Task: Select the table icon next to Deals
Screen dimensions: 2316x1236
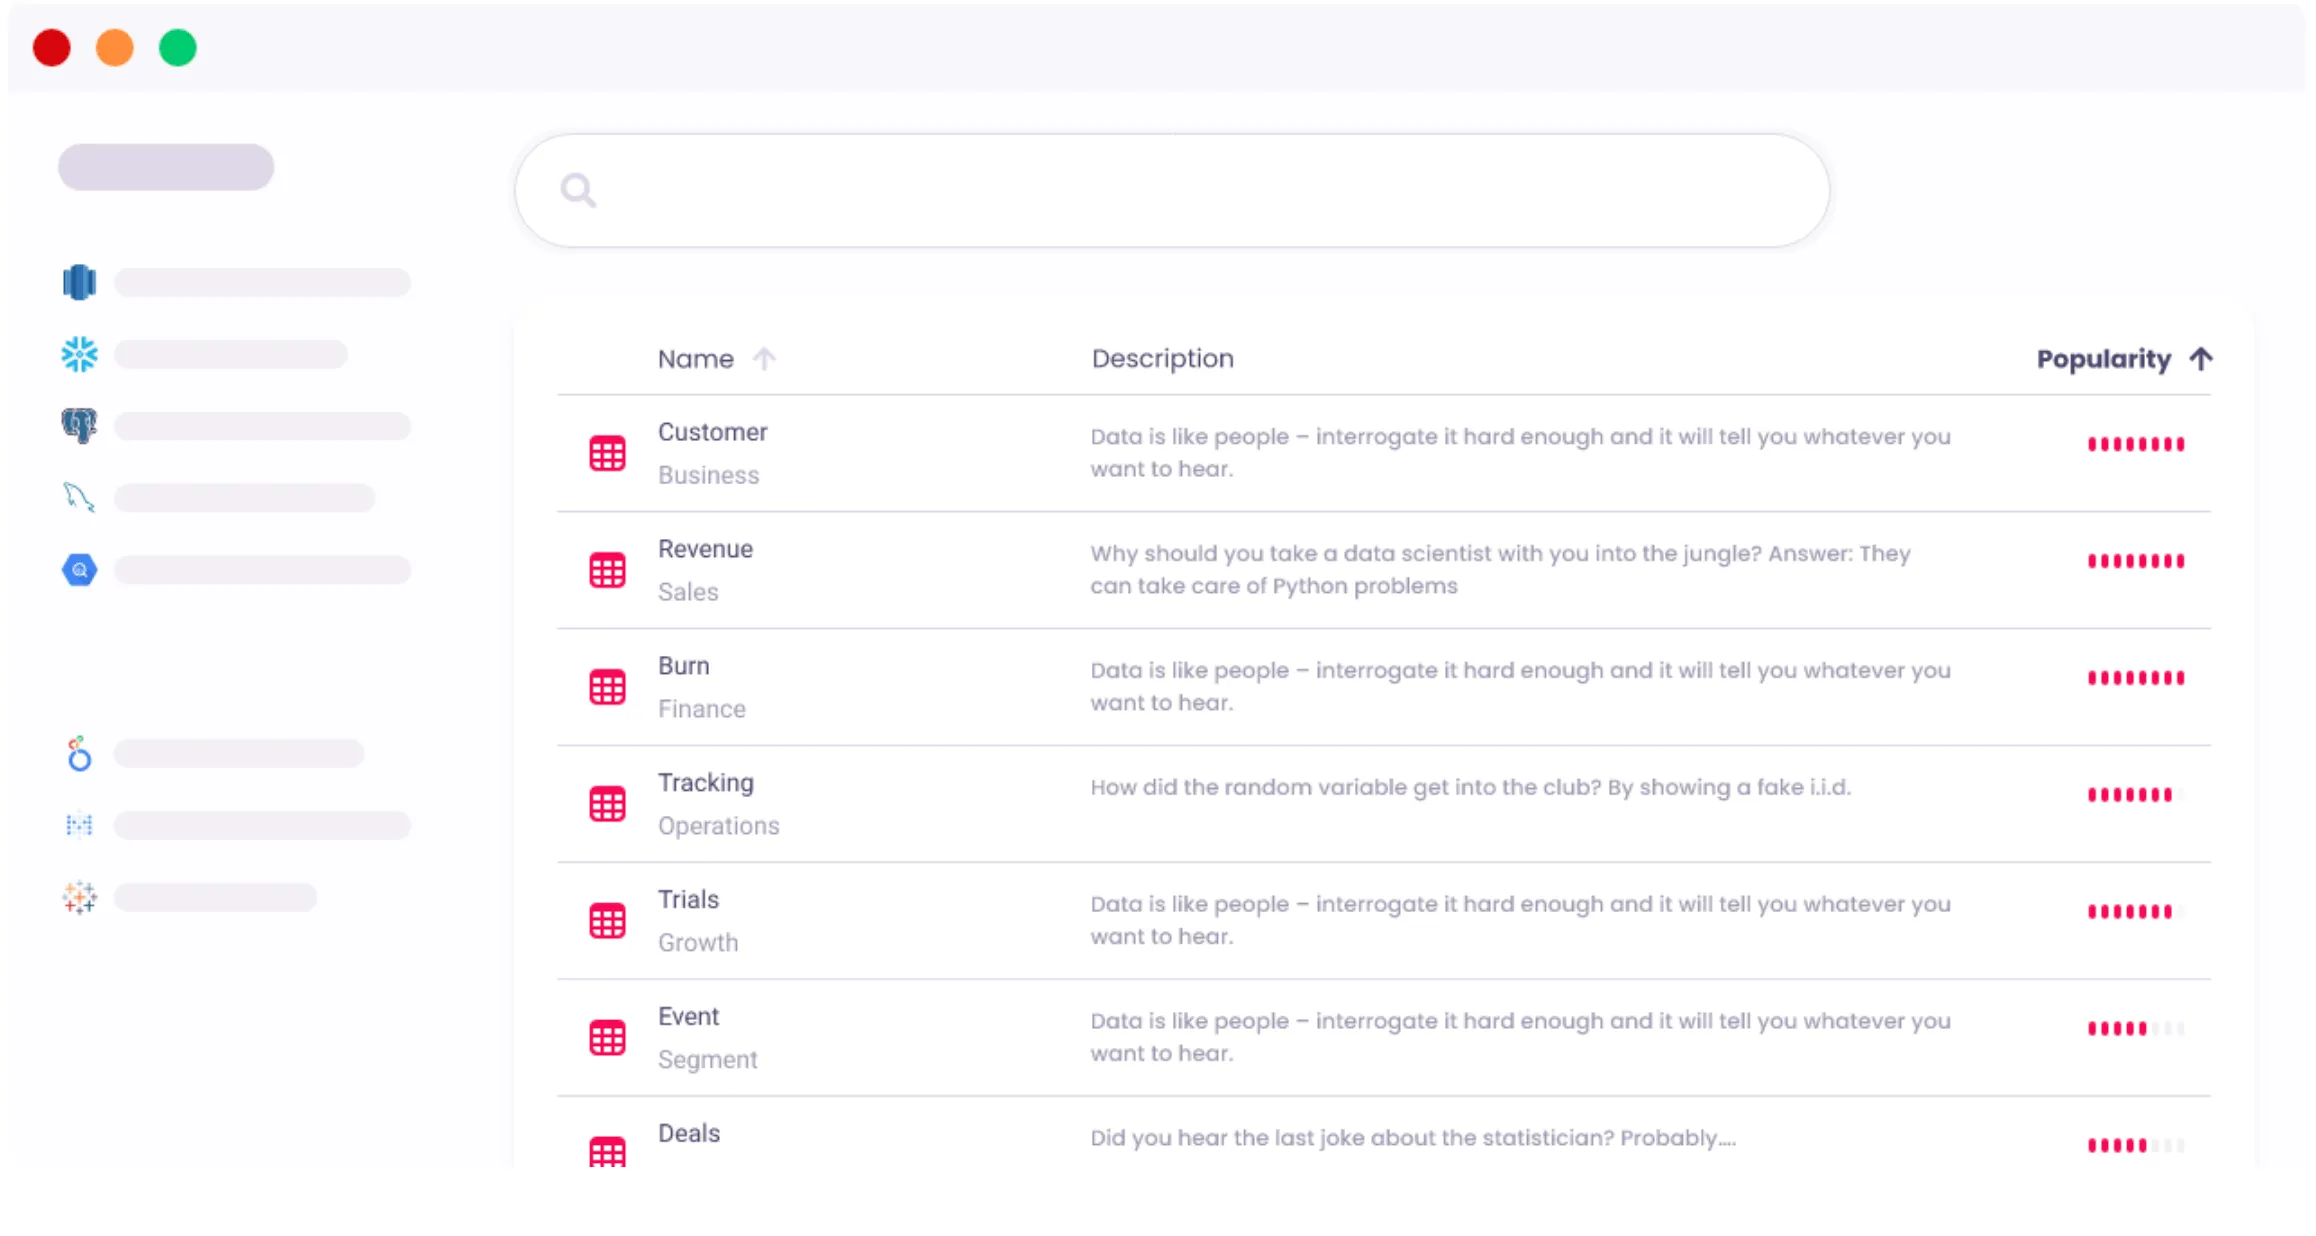Action: point(607,1150)
